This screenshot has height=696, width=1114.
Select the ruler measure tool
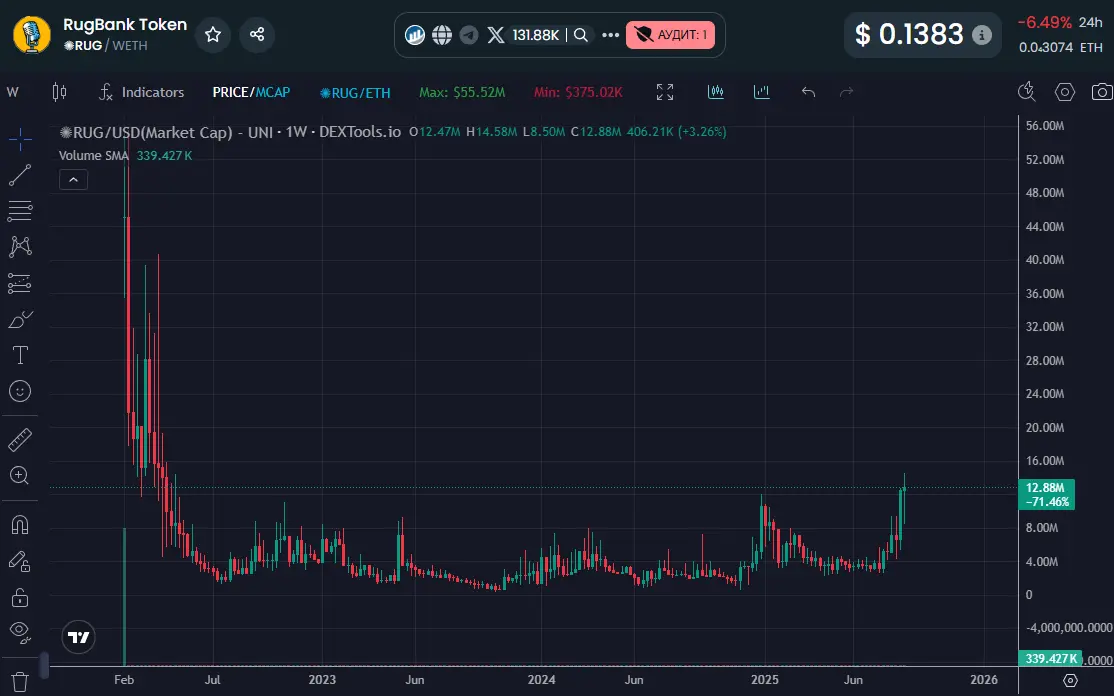(20, 440)
